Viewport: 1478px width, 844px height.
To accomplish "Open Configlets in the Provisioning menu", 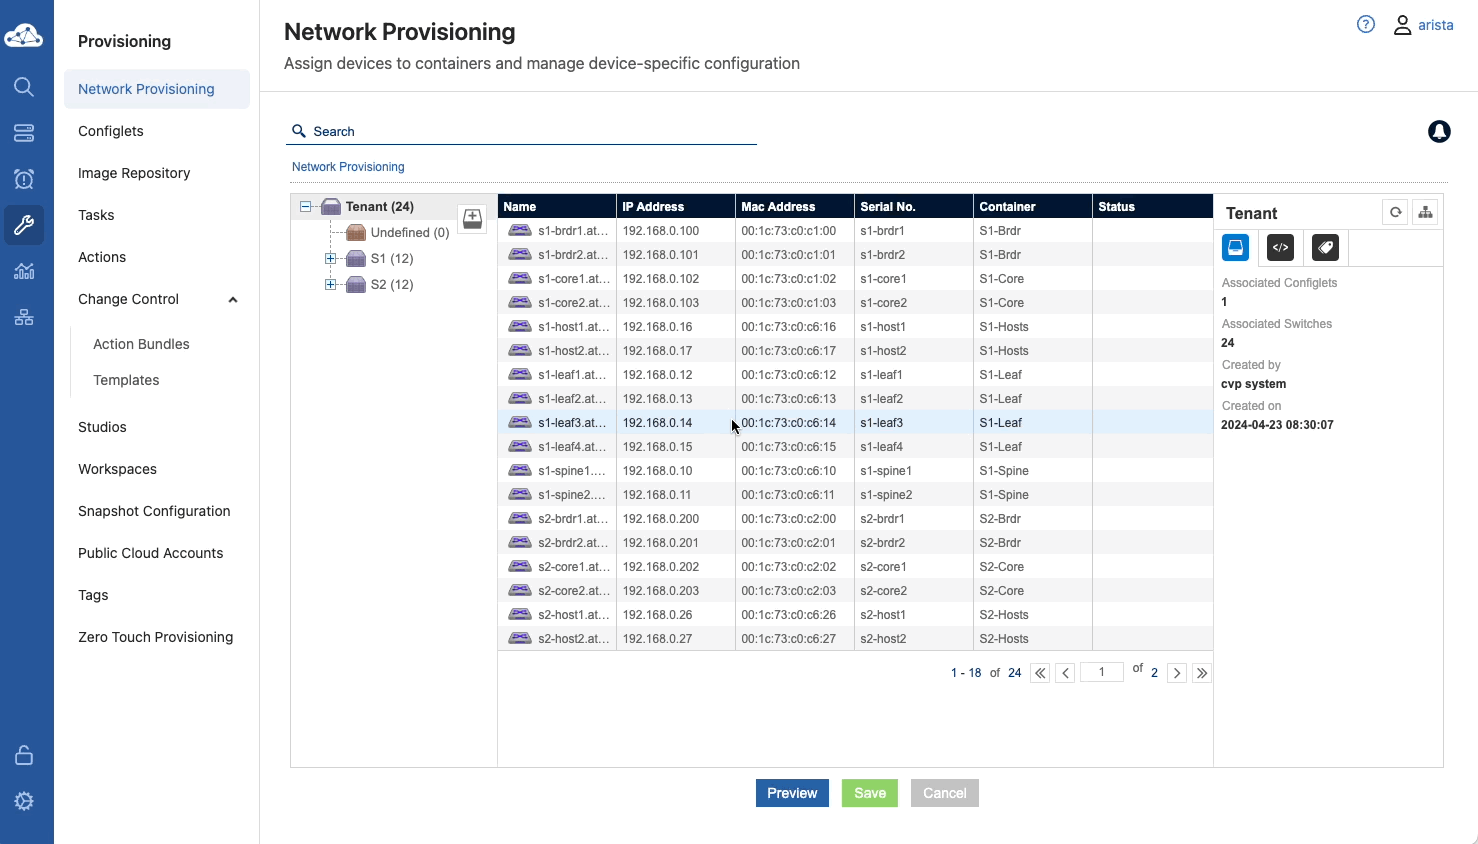I will 111,131.
